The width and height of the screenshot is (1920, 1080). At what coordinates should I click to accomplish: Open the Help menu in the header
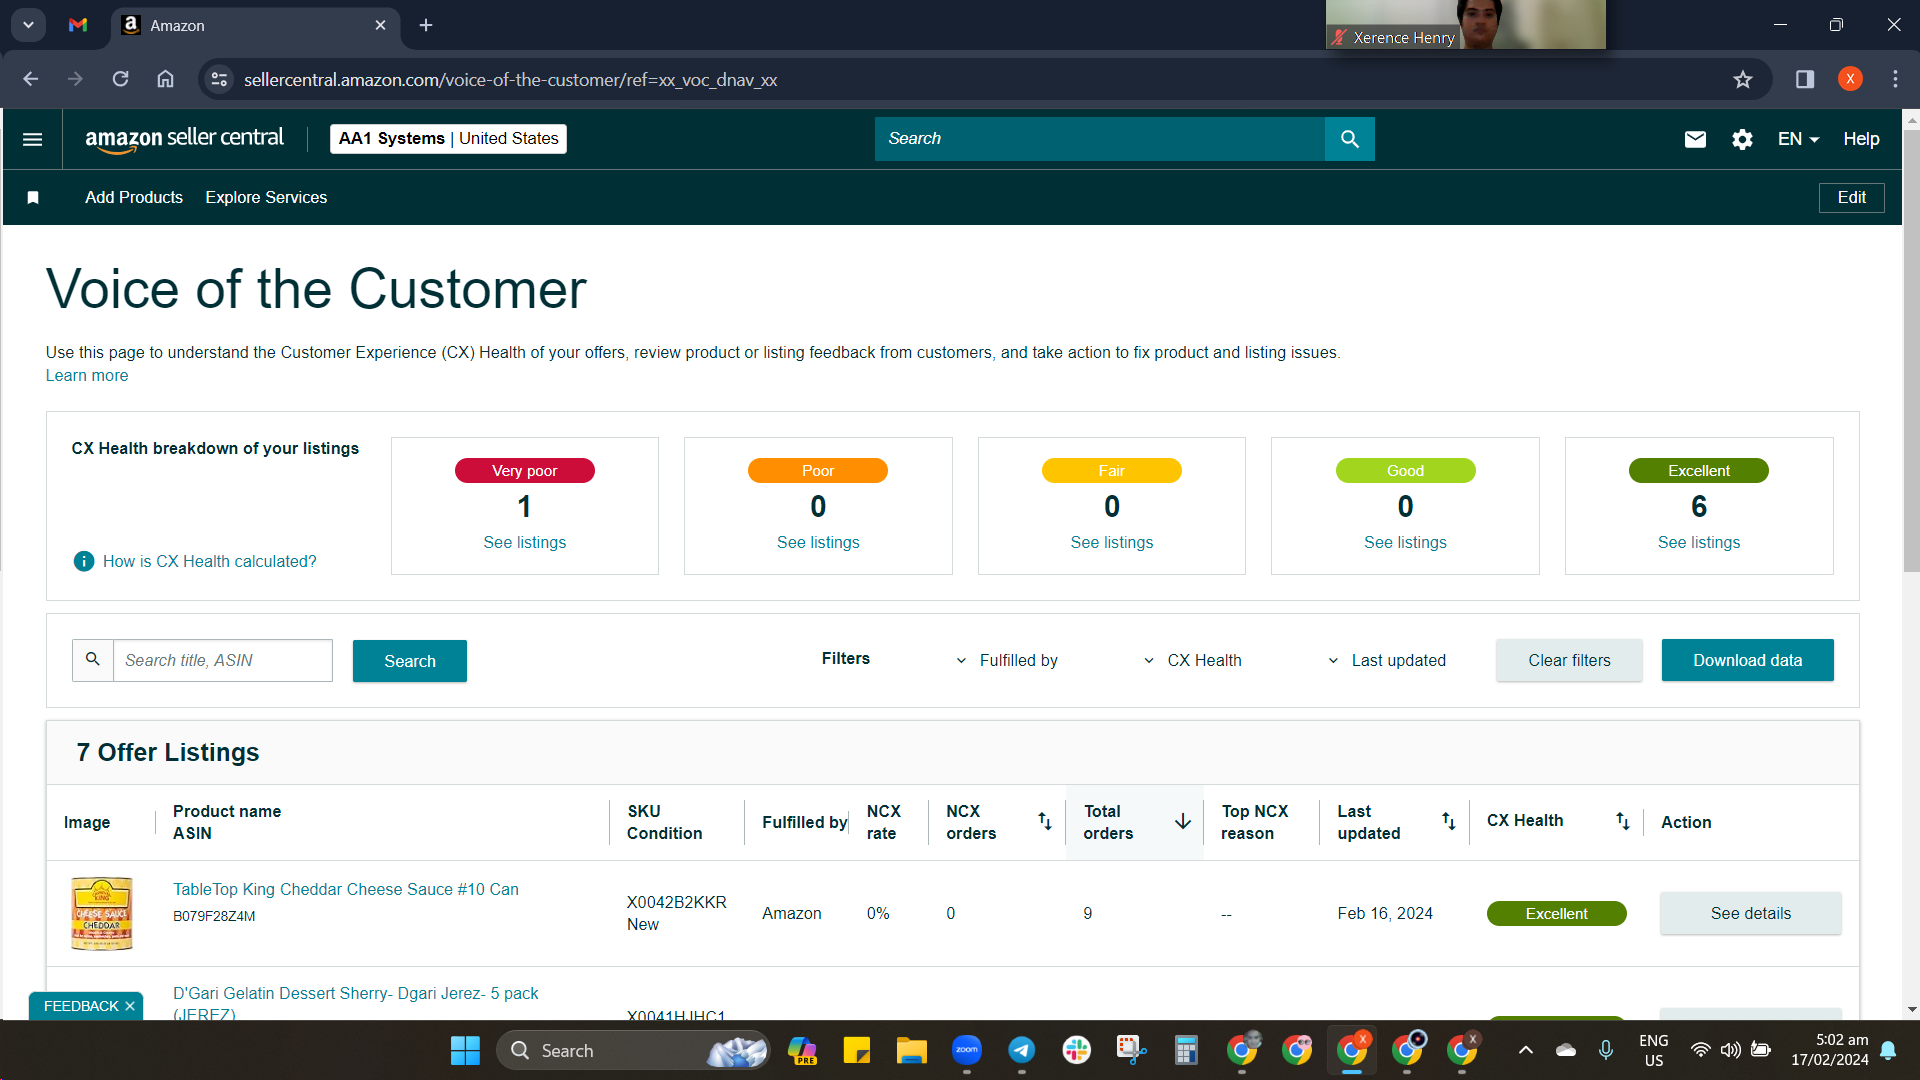pos(1861,139)
